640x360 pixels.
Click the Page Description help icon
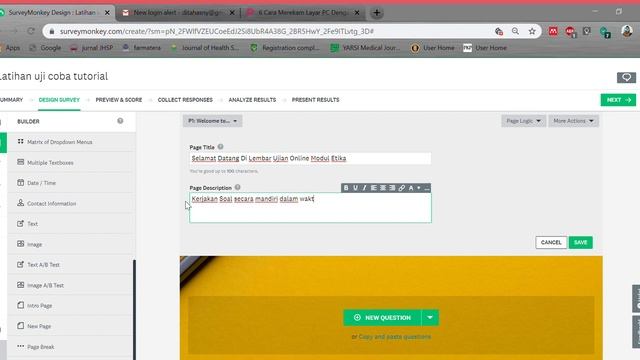[238, 187]
